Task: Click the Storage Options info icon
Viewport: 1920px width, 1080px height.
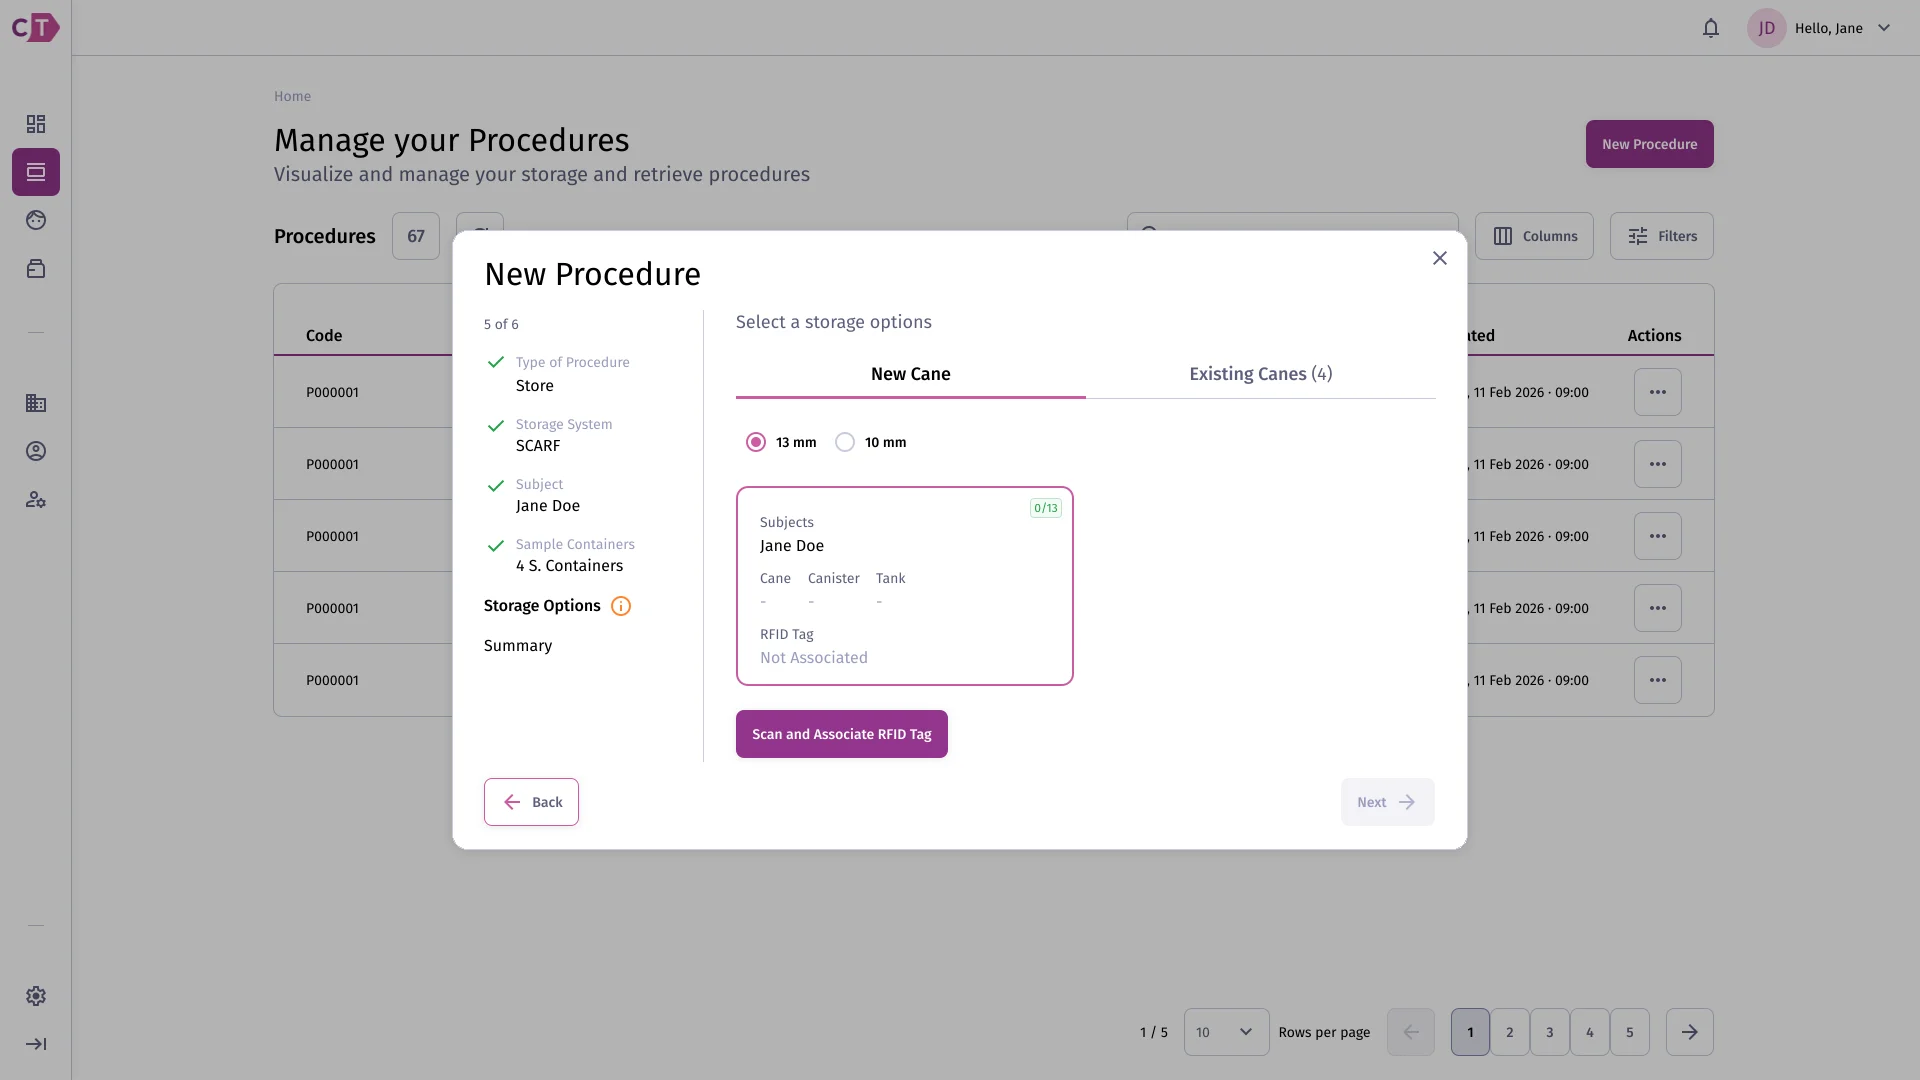Action: 621,606
